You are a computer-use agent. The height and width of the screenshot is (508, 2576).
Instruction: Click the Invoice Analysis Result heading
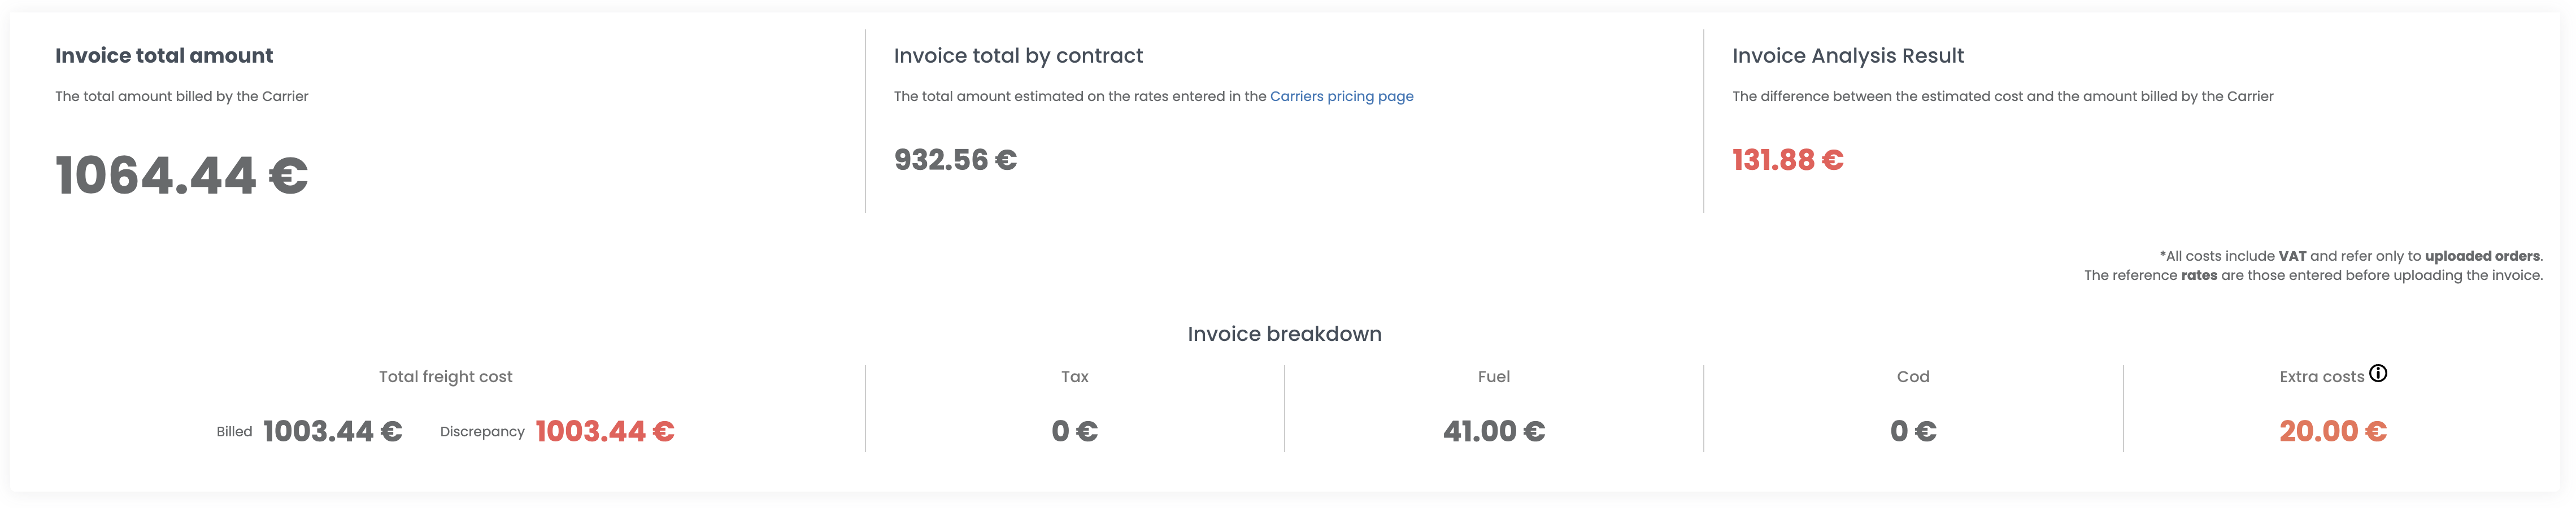click(x=1848, y=56)
